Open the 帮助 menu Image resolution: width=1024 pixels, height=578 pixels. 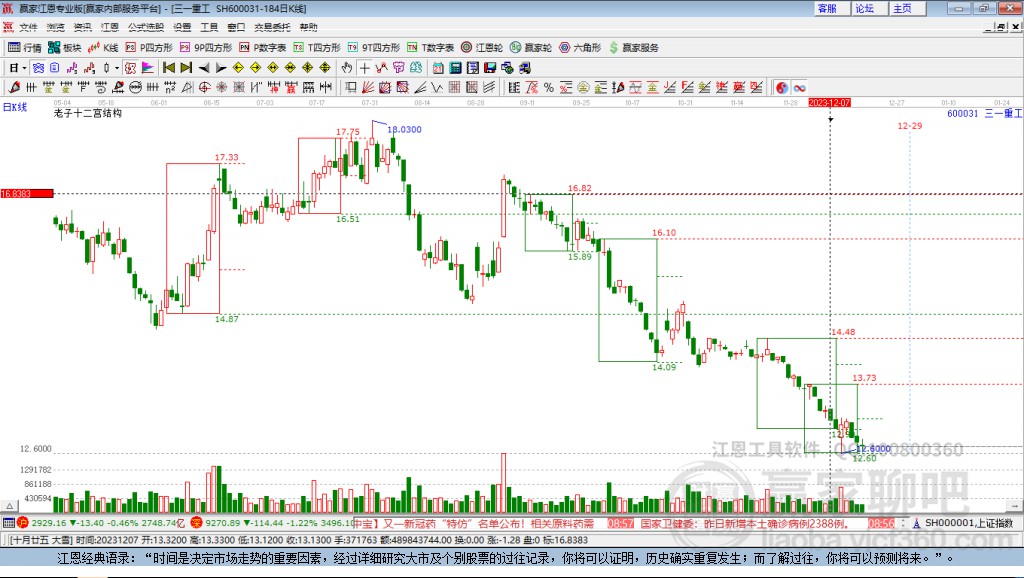coord(308,27)
